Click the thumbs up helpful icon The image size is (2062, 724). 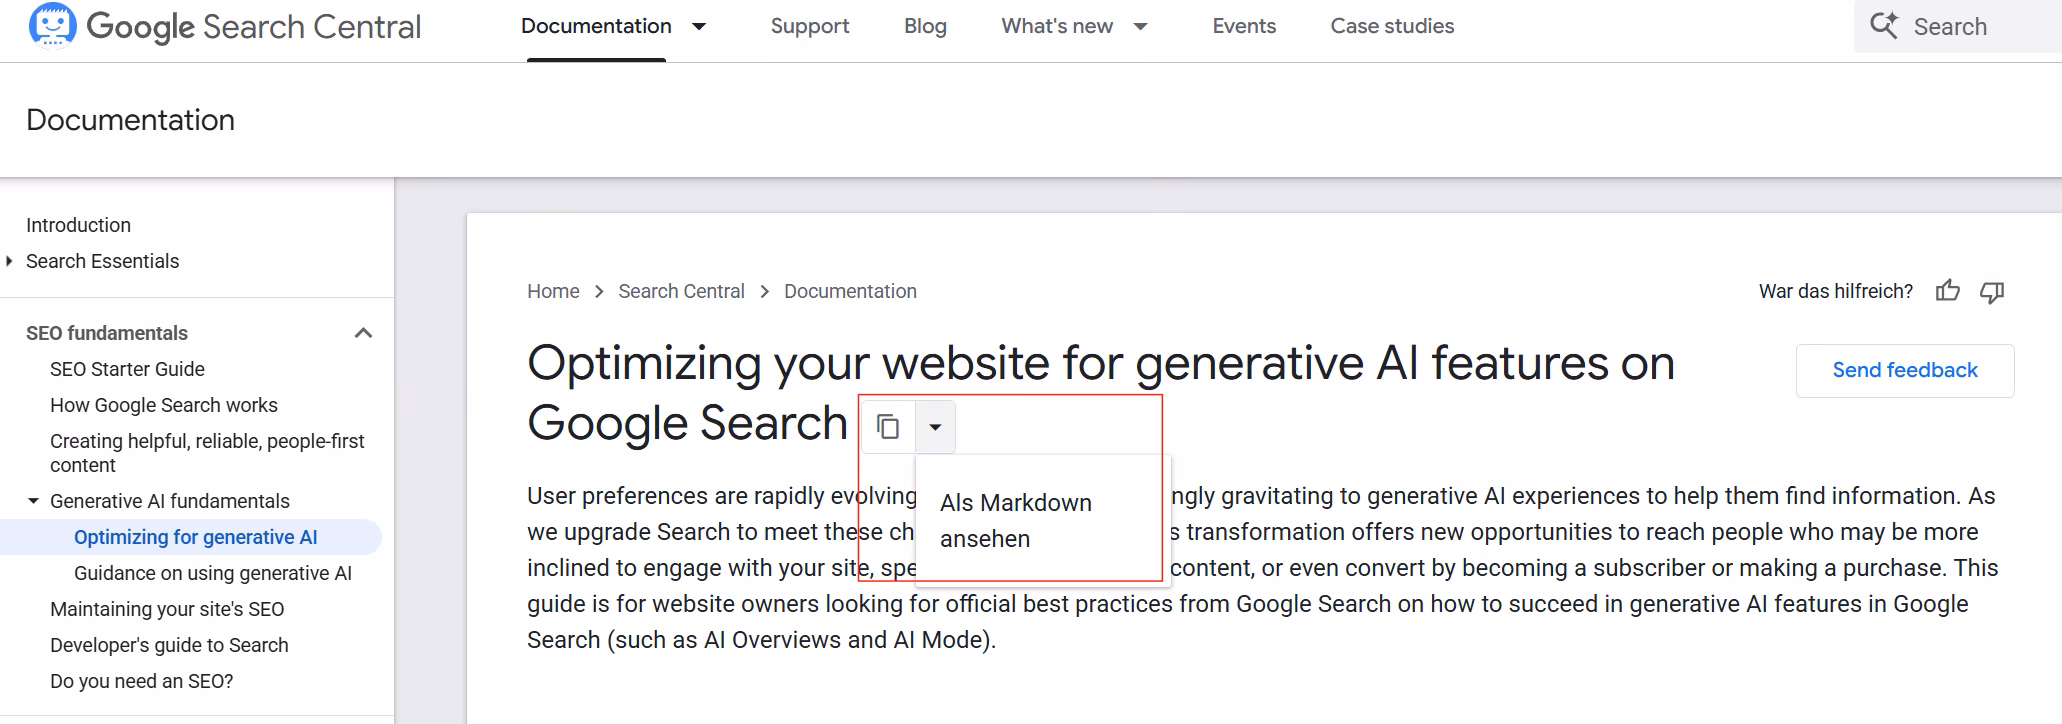[1947, 291]
